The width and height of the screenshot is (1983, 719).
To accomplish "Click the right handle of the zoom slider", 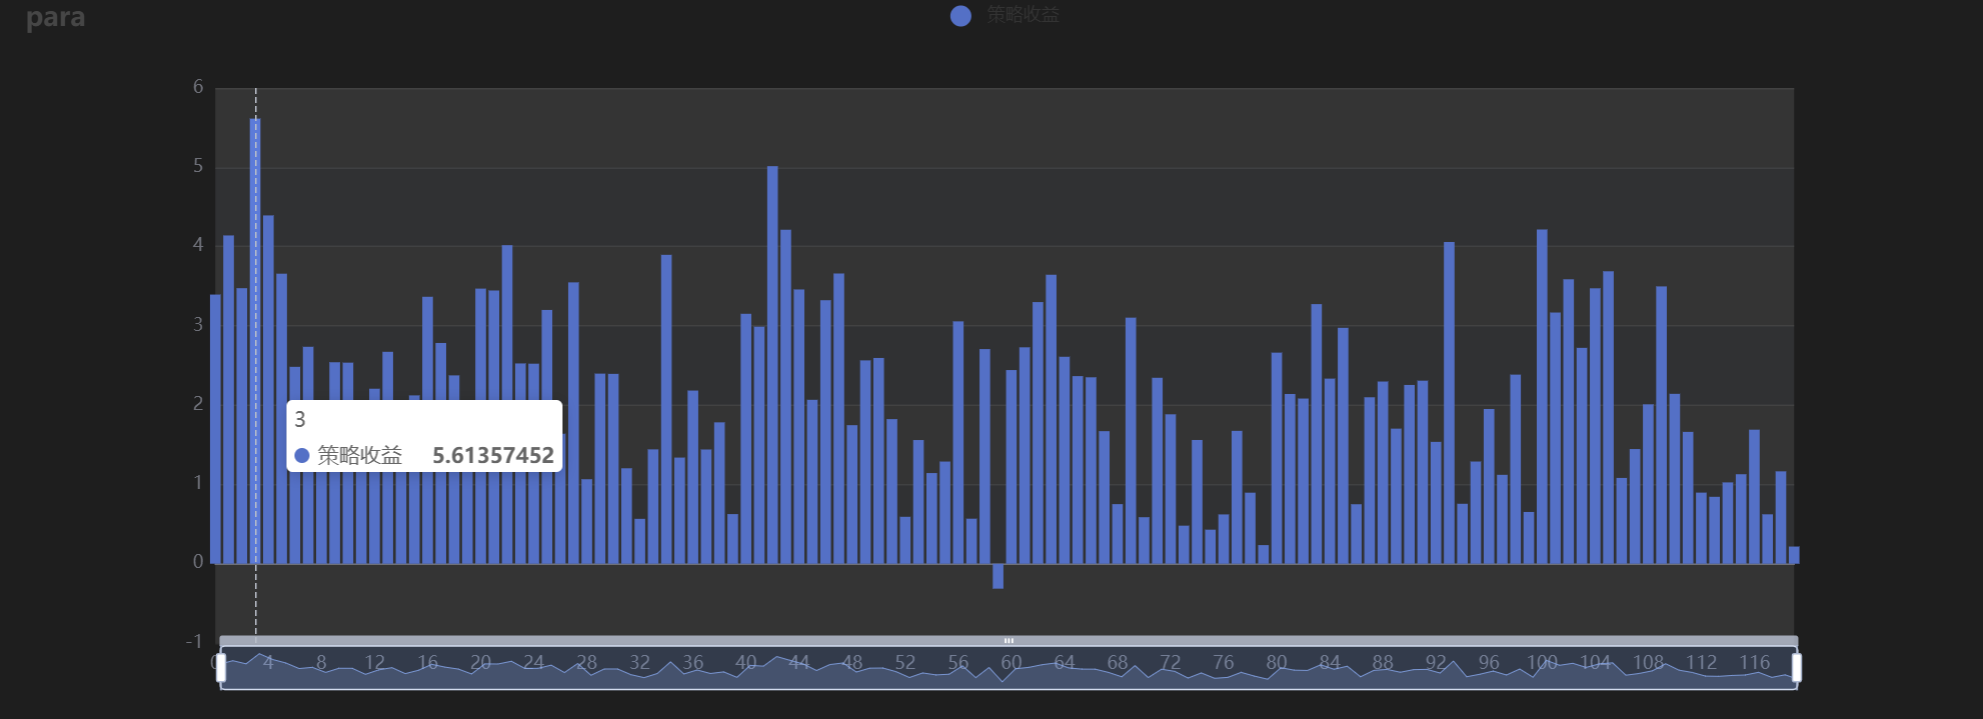I will point(1796,667).
